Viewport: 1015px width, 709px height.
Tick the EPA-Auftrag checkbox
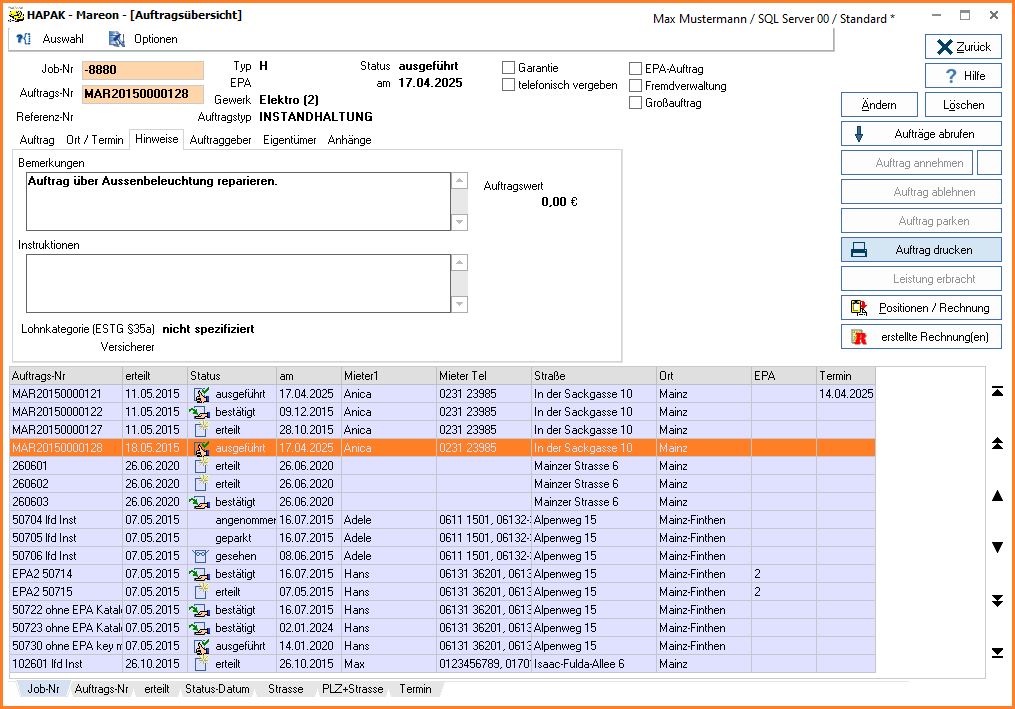point(636,69)
